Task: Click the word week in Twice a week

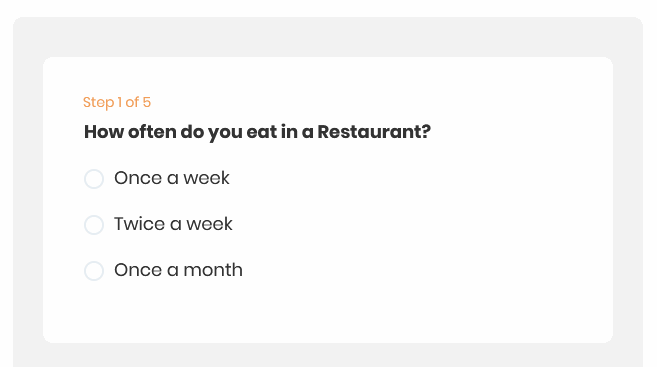Action: 210,224
